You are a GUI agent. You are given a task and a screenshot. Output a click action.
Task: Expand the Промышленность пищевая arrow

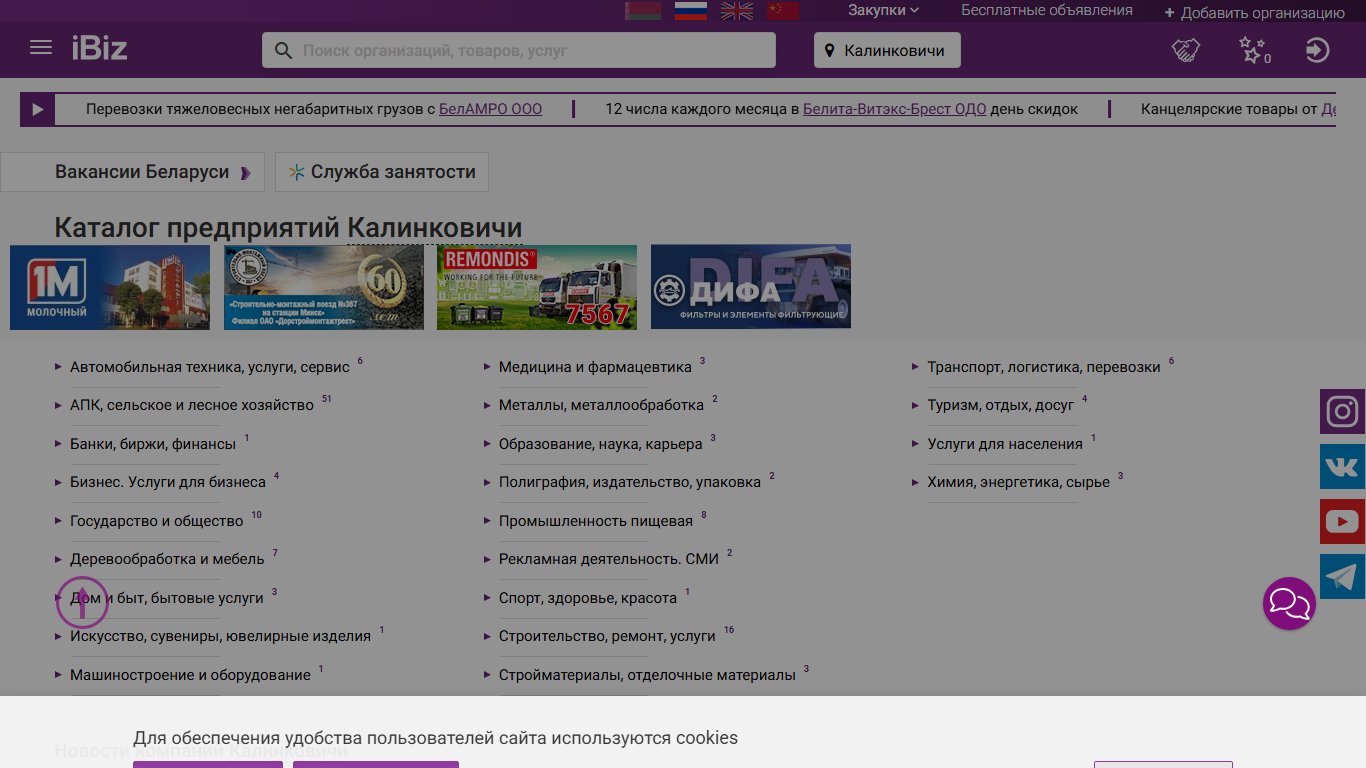pos(487,520)
